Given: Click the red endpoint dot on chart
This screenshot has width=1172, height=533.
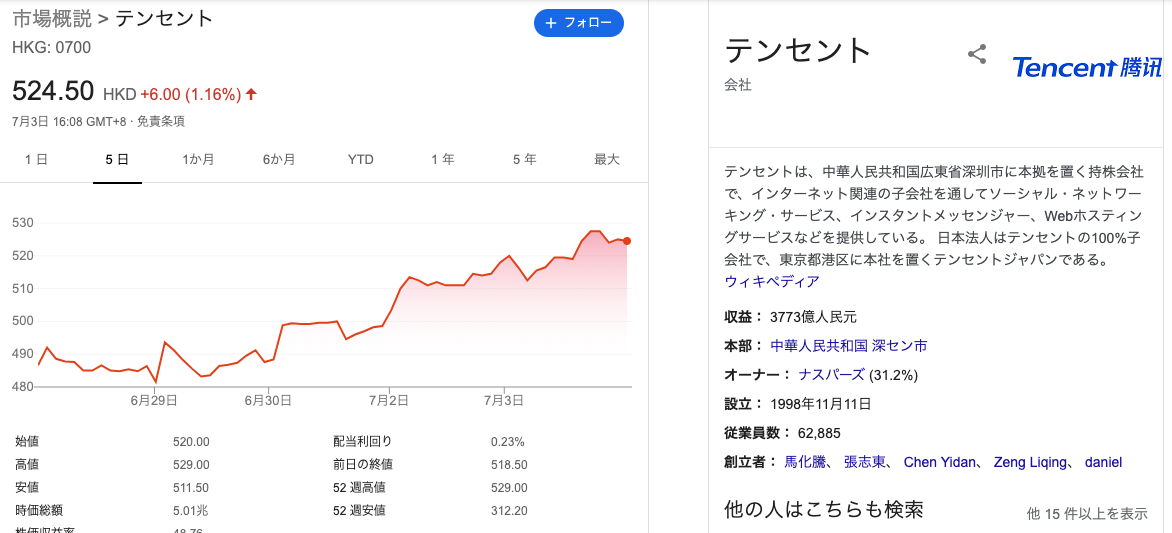Looking at the screenshot, I should pos(626,241).
